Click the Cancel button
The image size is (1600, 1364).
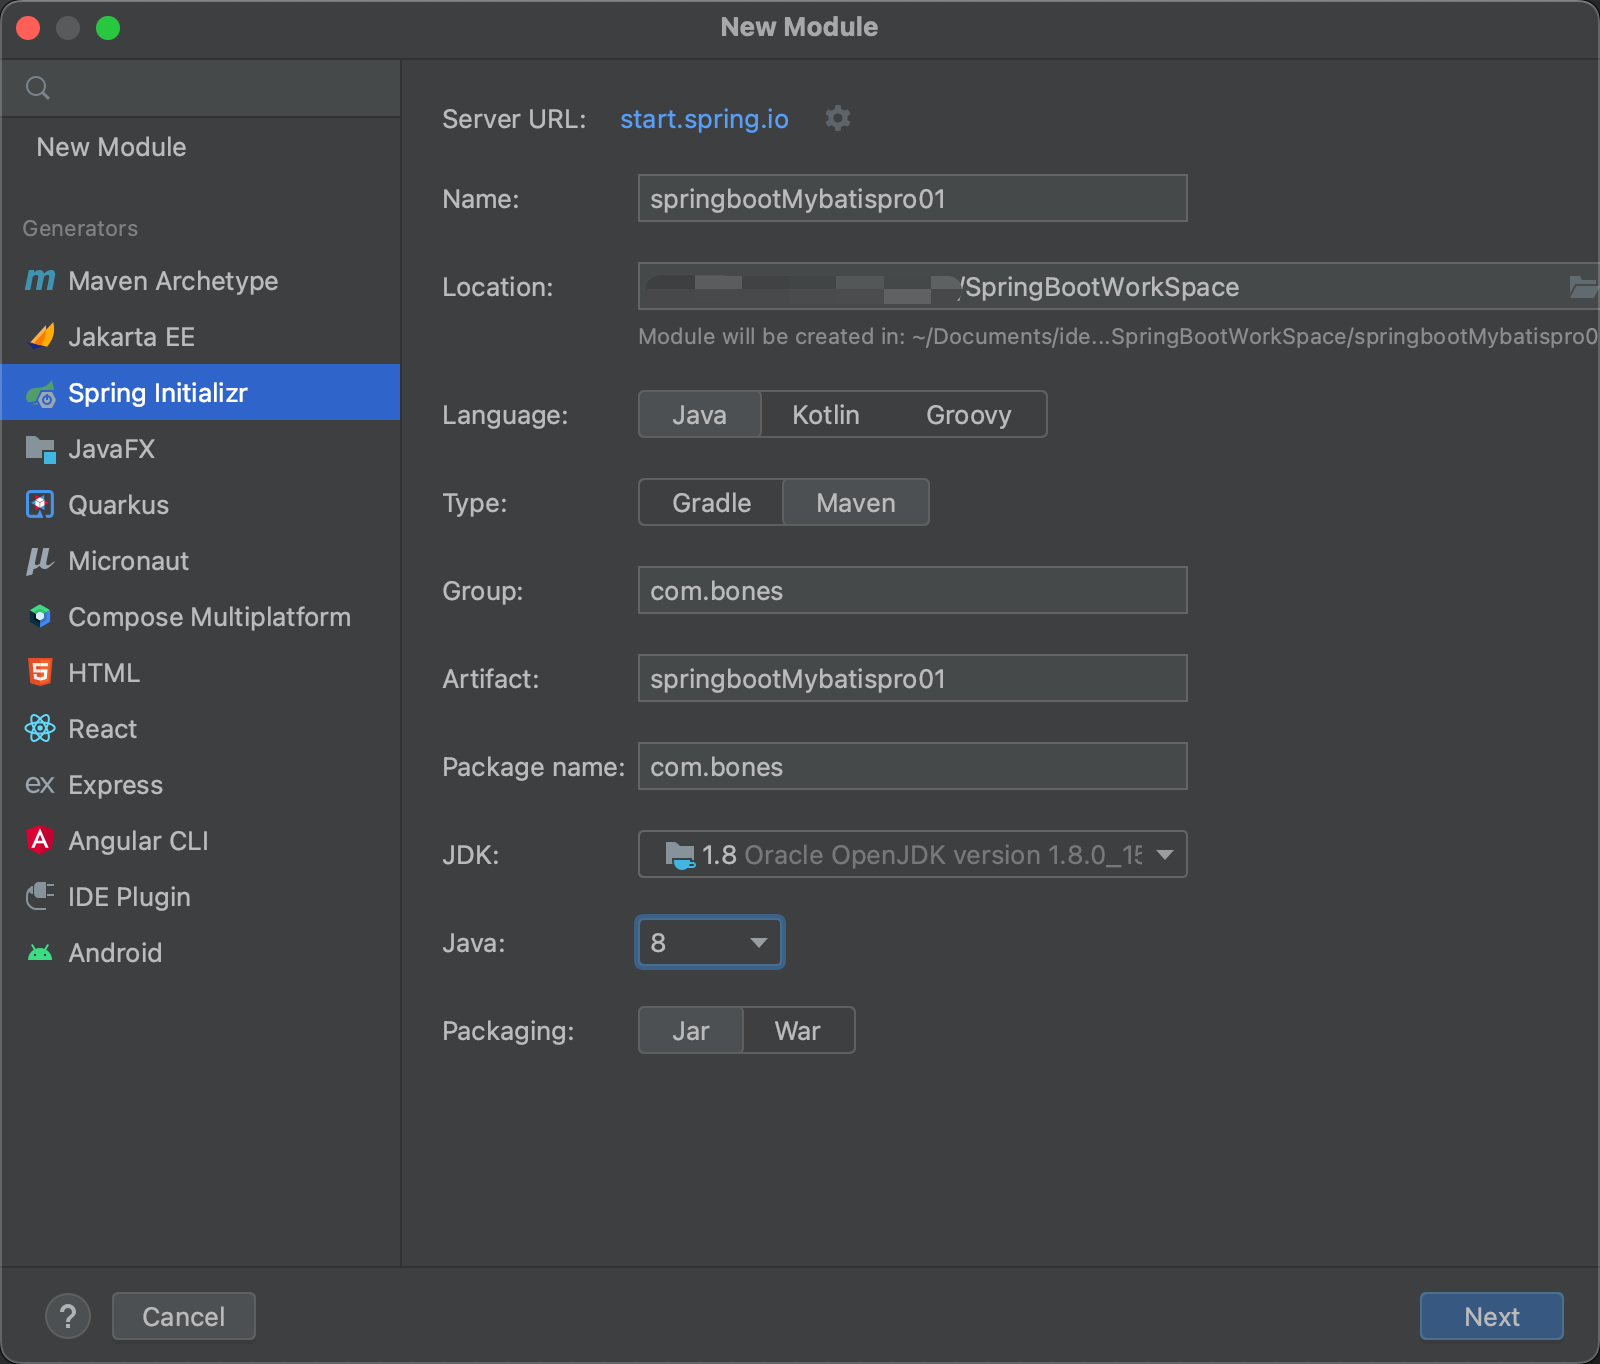tap(184, 1316)
